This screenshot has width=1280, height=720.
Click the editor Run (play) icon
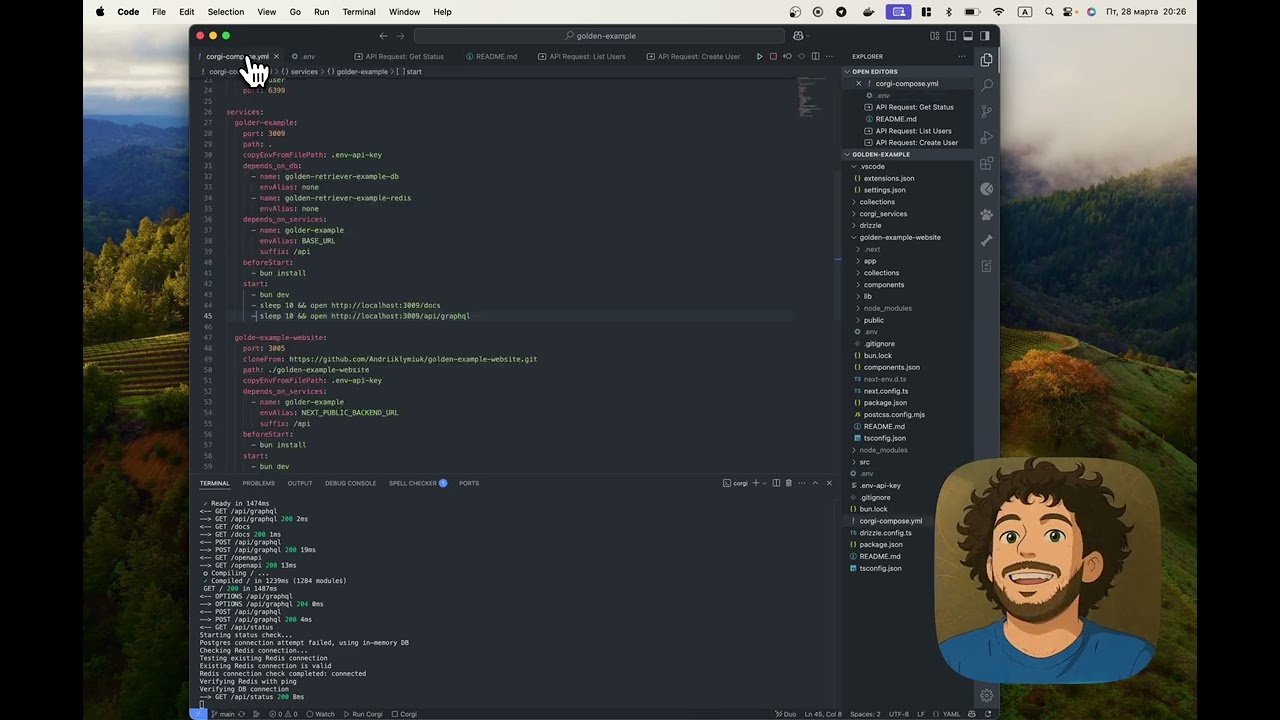point(760,56)
